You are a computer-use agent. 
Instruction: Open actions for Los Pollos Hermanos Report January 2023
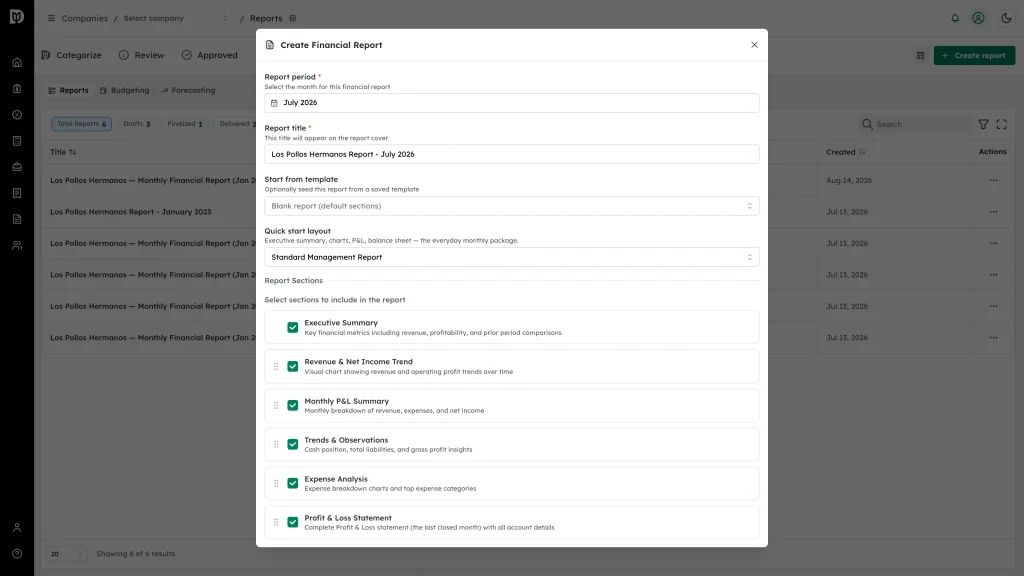(993, 212)
